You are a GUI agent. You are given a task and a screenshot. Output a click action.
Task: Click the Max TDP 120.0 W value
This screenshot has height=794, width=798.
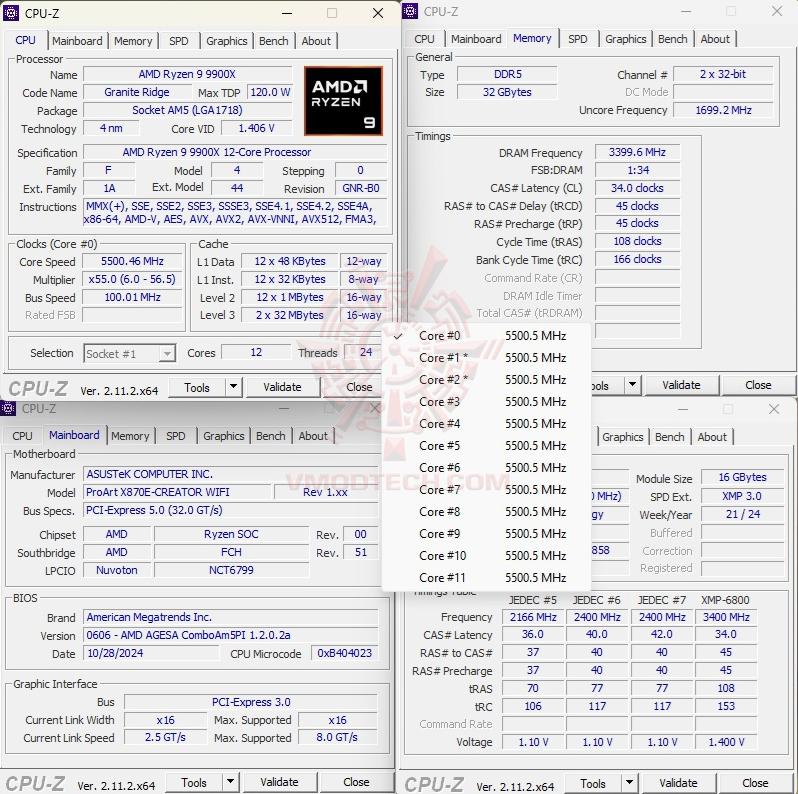coord(270,92)
